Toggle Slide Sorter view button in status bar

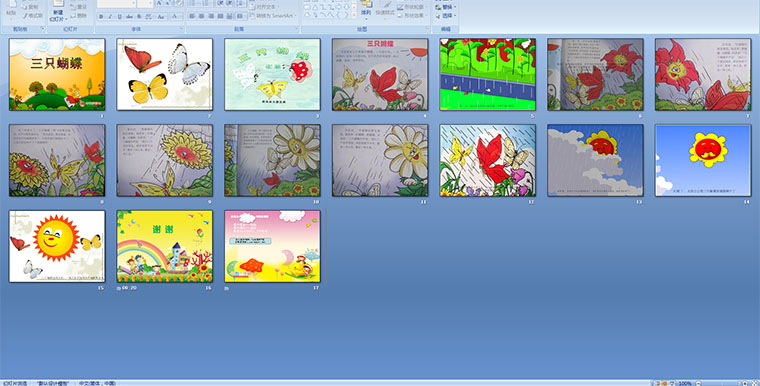(664, 384)
